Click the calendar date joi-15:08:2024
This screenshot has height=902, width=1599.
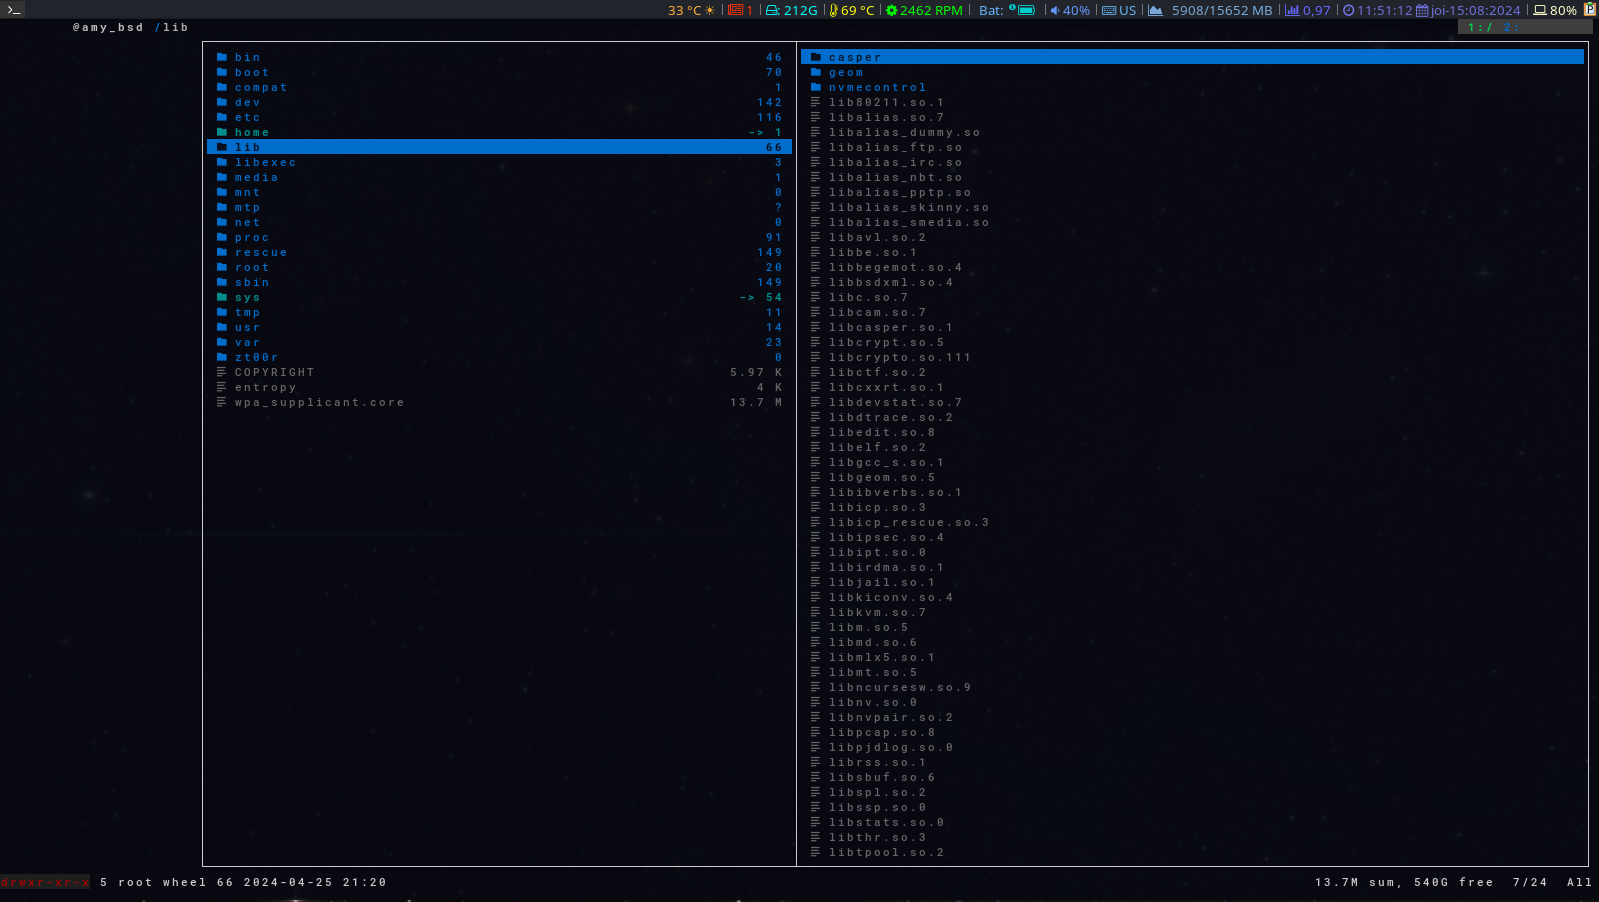(1468, 10)
